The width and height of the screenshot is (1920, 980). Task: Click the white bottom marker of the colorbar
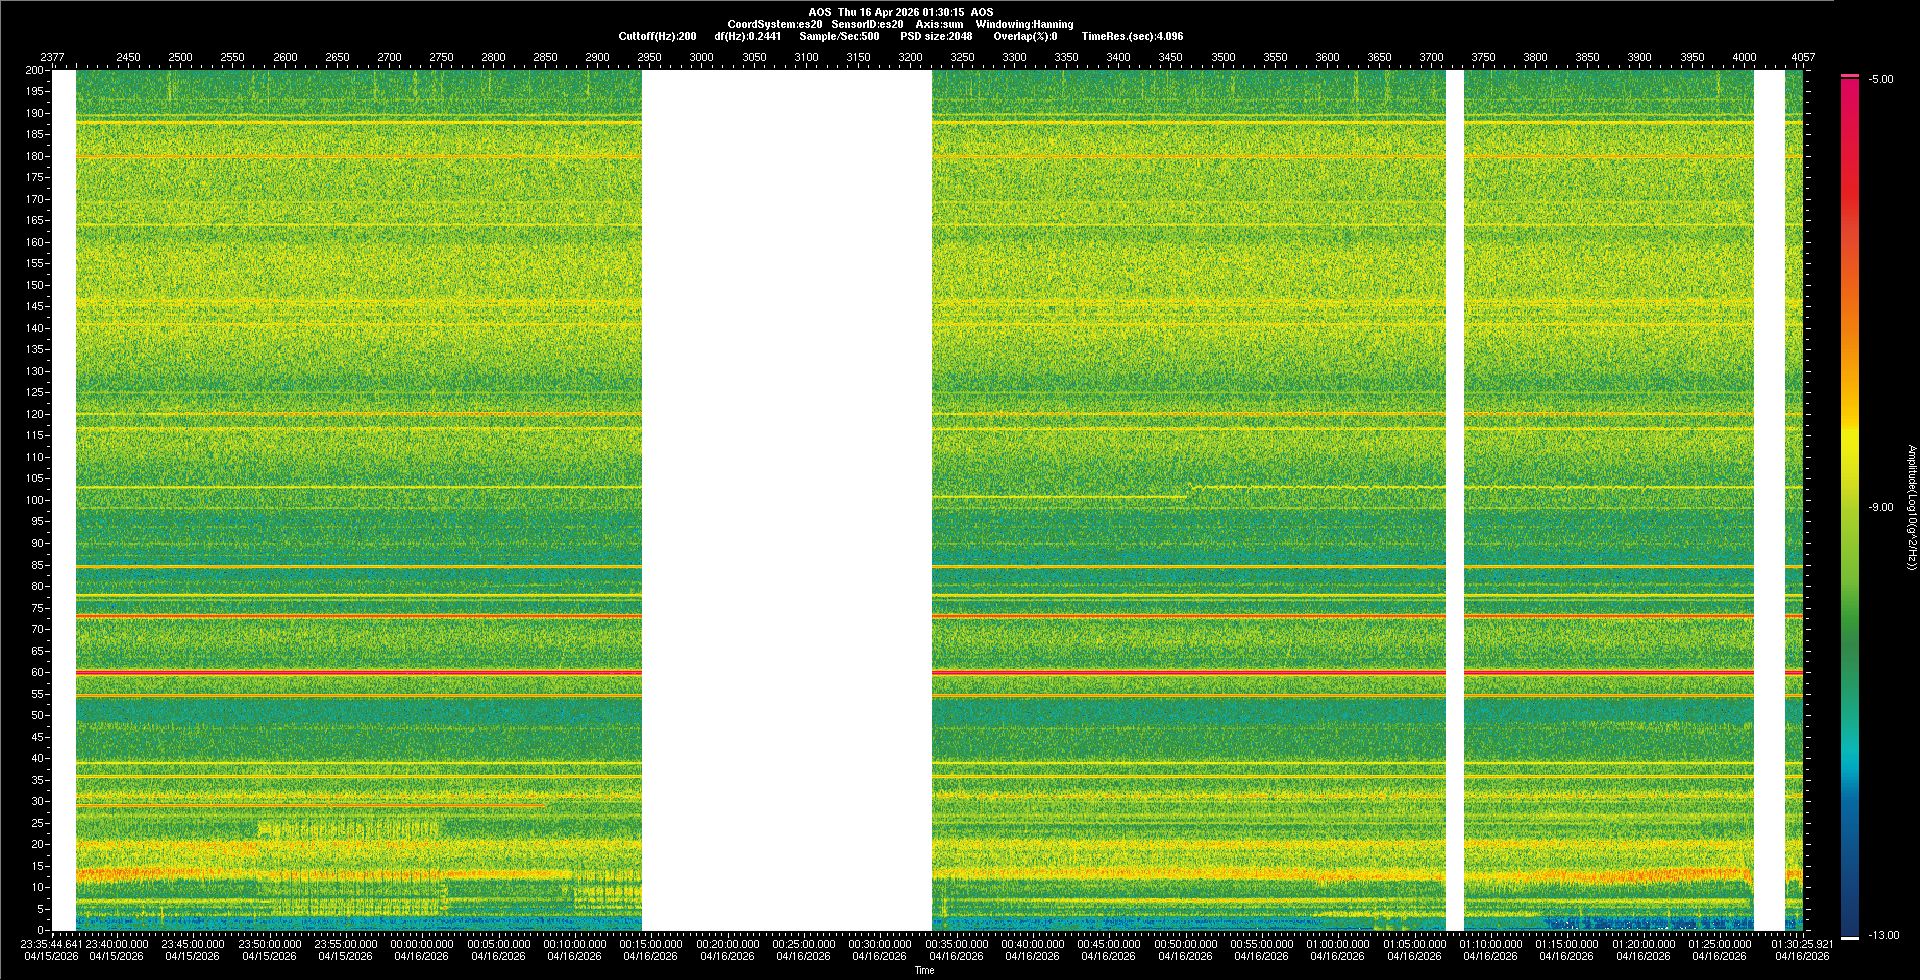pos(1850,938)
